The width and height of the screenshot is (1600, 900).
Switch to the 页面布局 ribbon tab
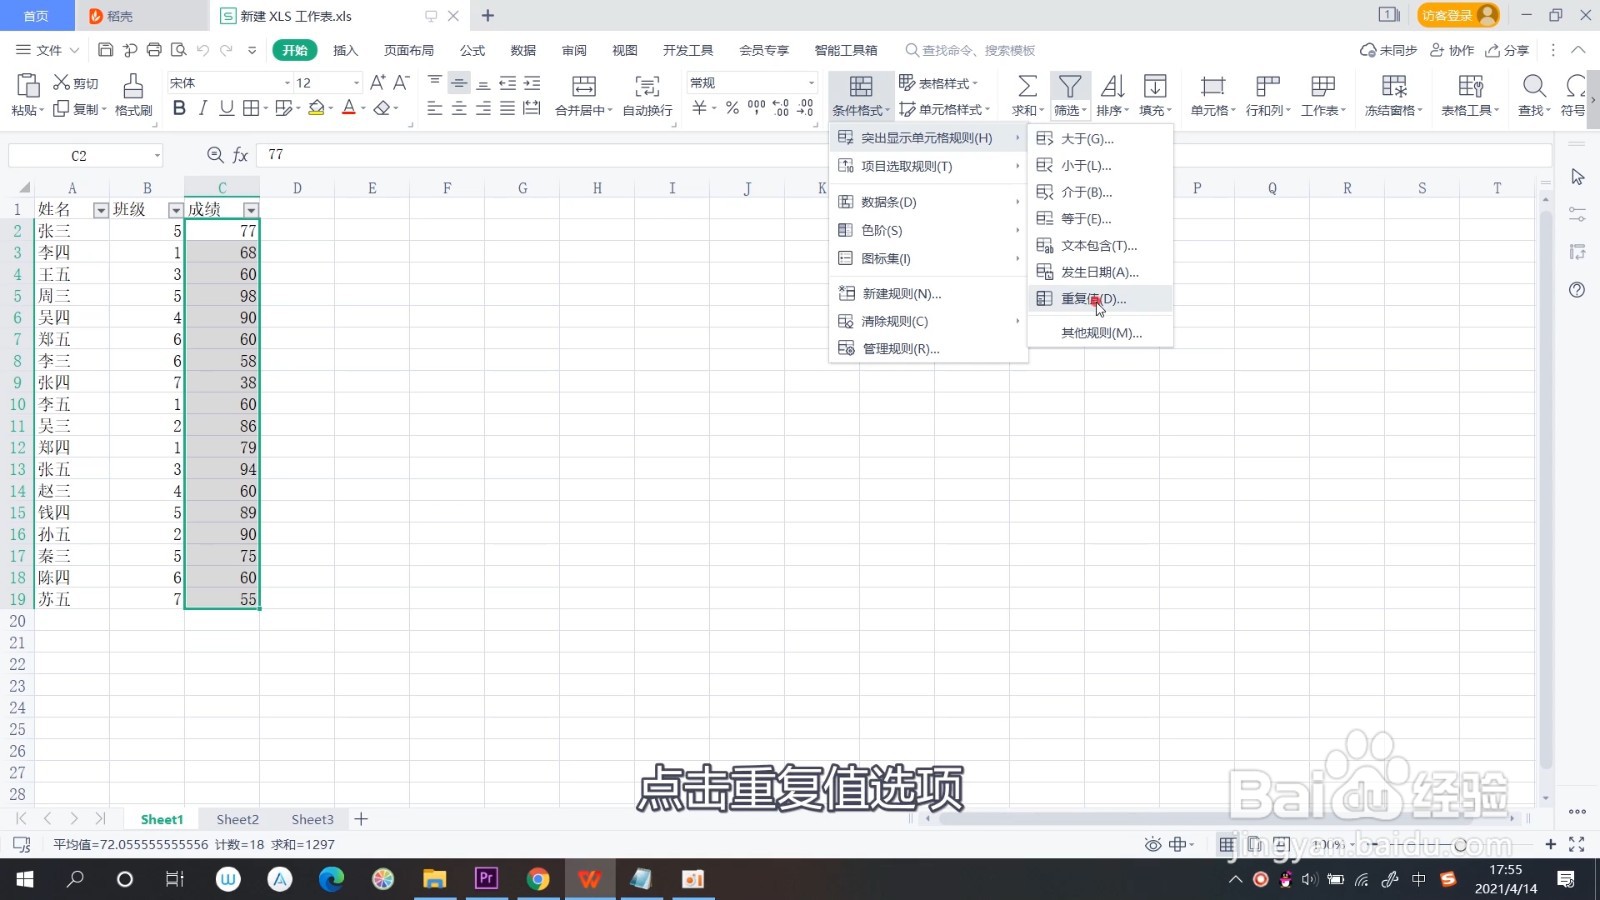[x=409, y=50]
